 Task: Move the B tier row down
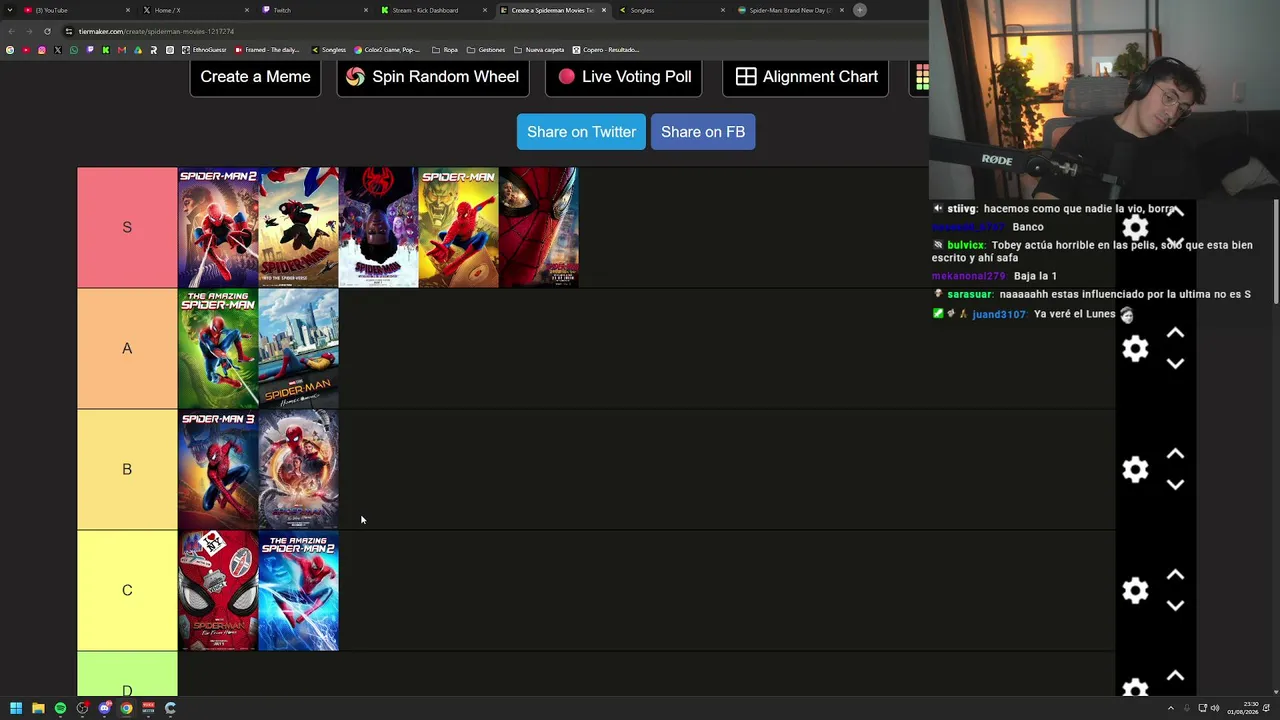pos(1175,485)
